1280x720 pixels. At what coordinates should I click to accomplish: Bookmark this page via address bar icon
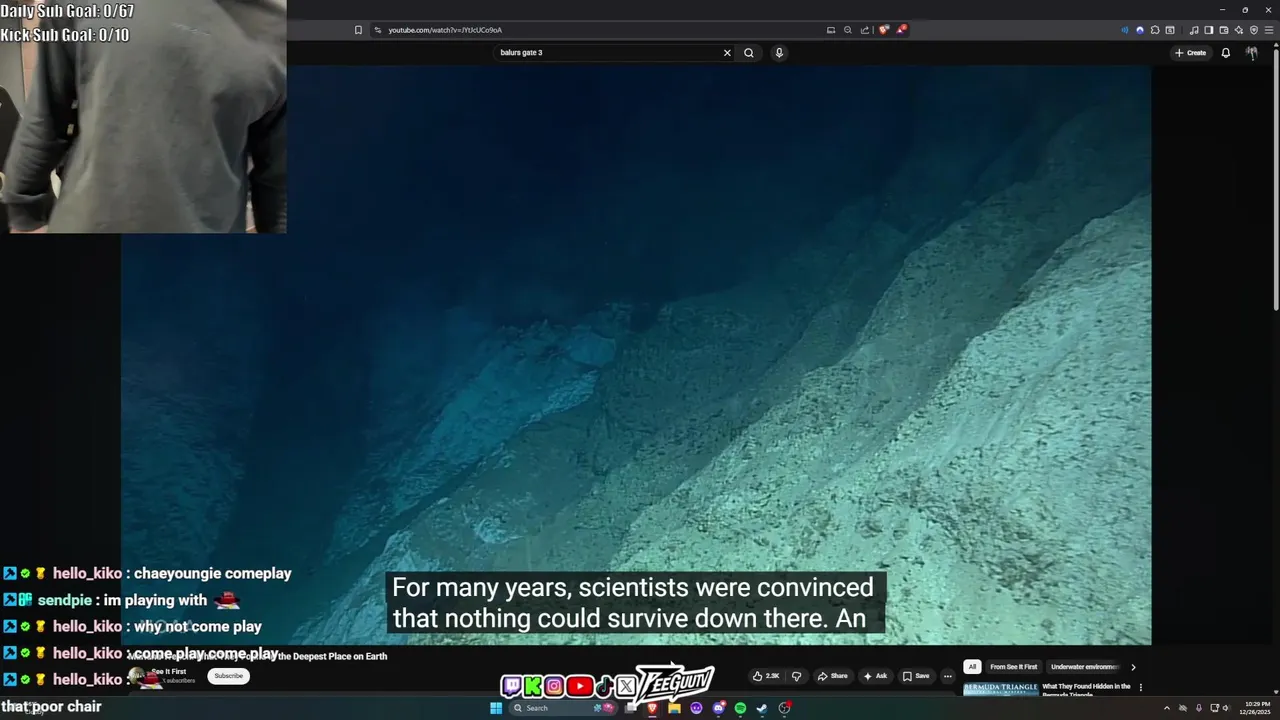coord(358,30)
